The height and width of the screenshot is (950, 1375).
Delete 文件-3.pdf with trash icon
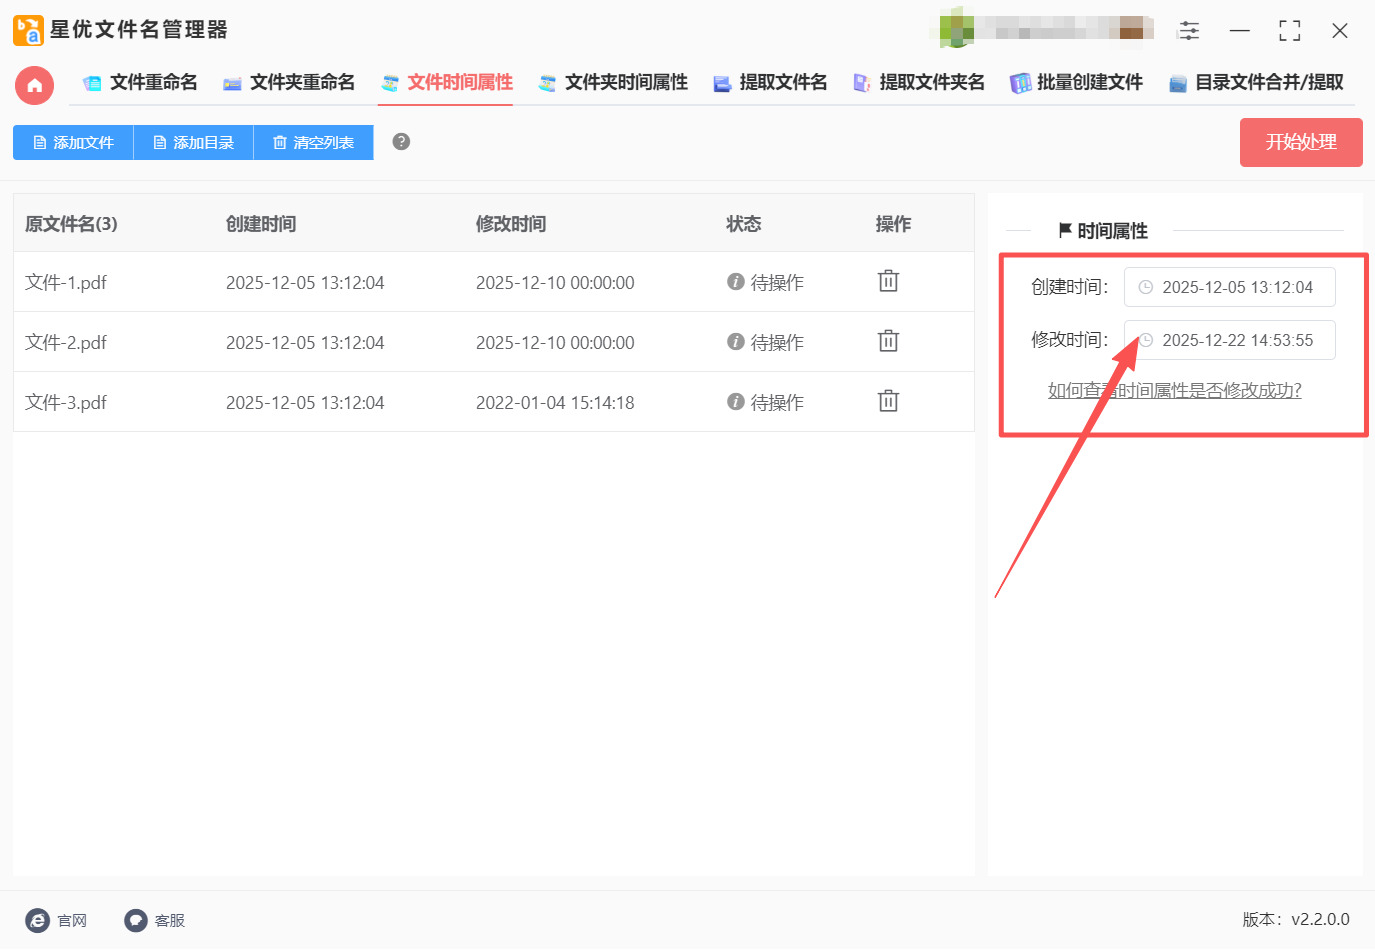tap(888, 401)
